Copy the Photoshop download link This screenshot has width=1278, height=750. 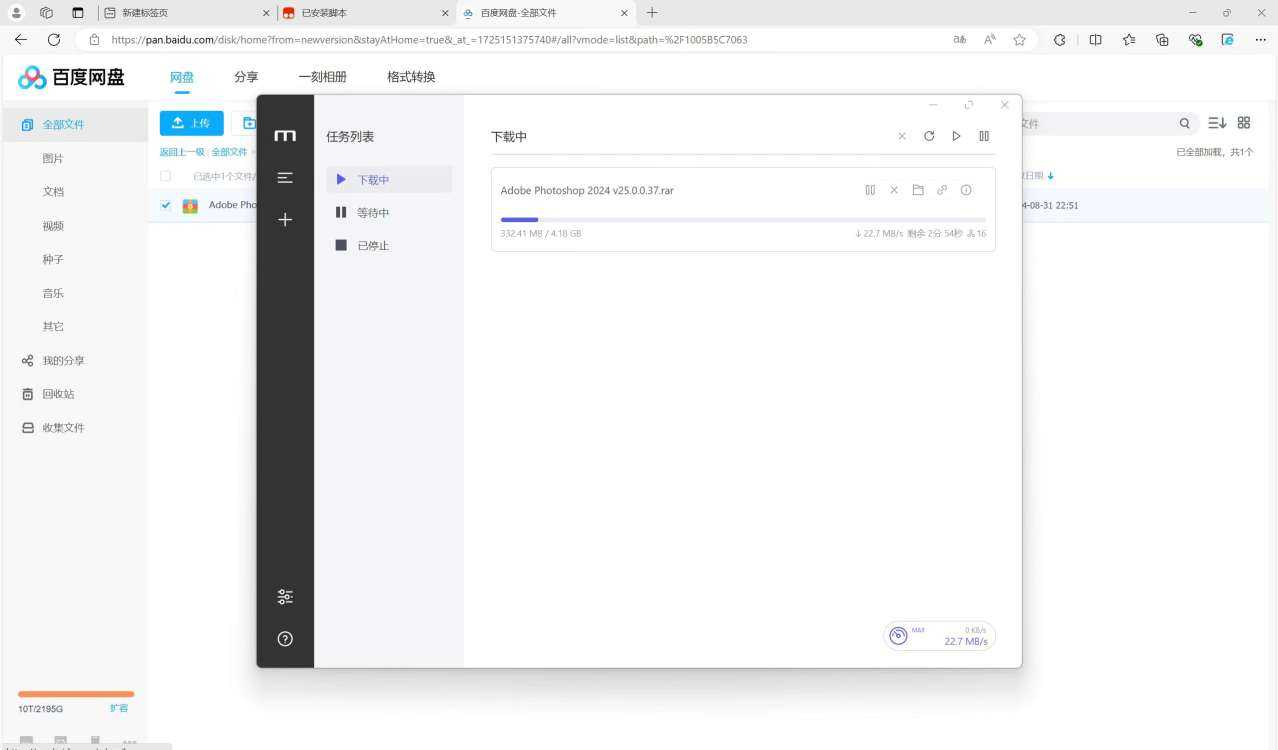942,190
